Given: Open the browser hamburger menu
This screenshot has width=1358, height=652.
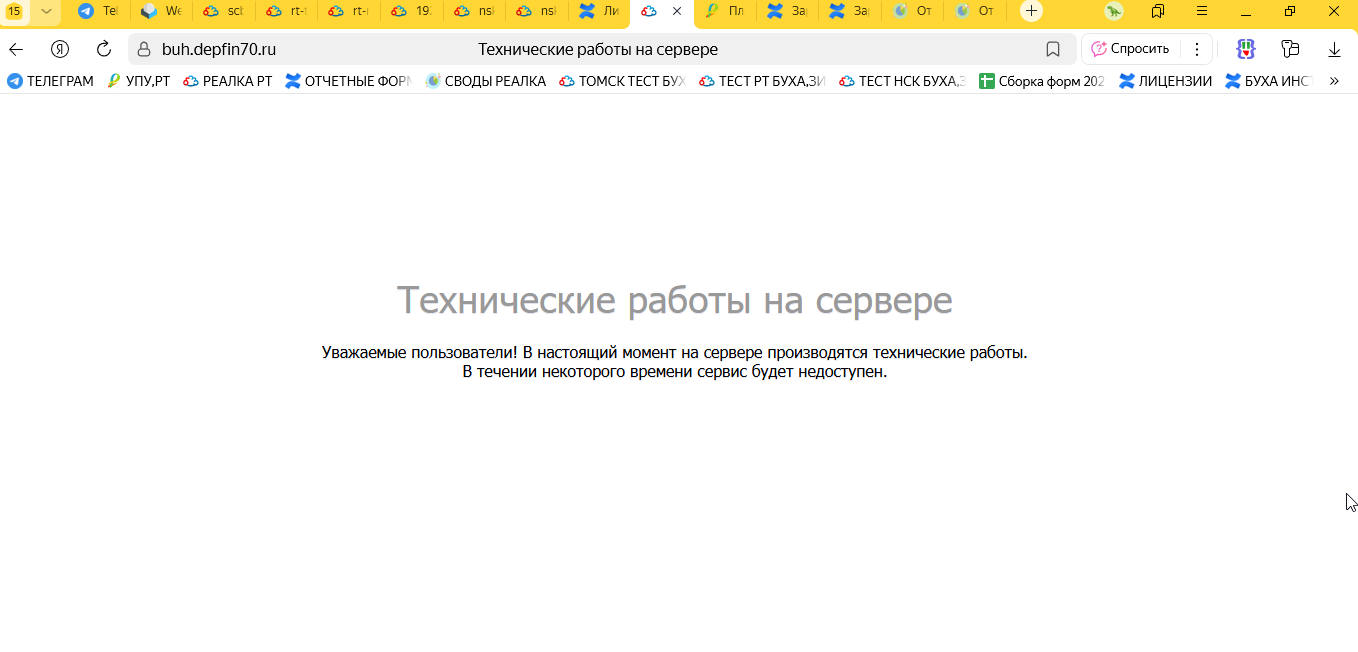Looking at the screenshot, I should click(1201, 11).
